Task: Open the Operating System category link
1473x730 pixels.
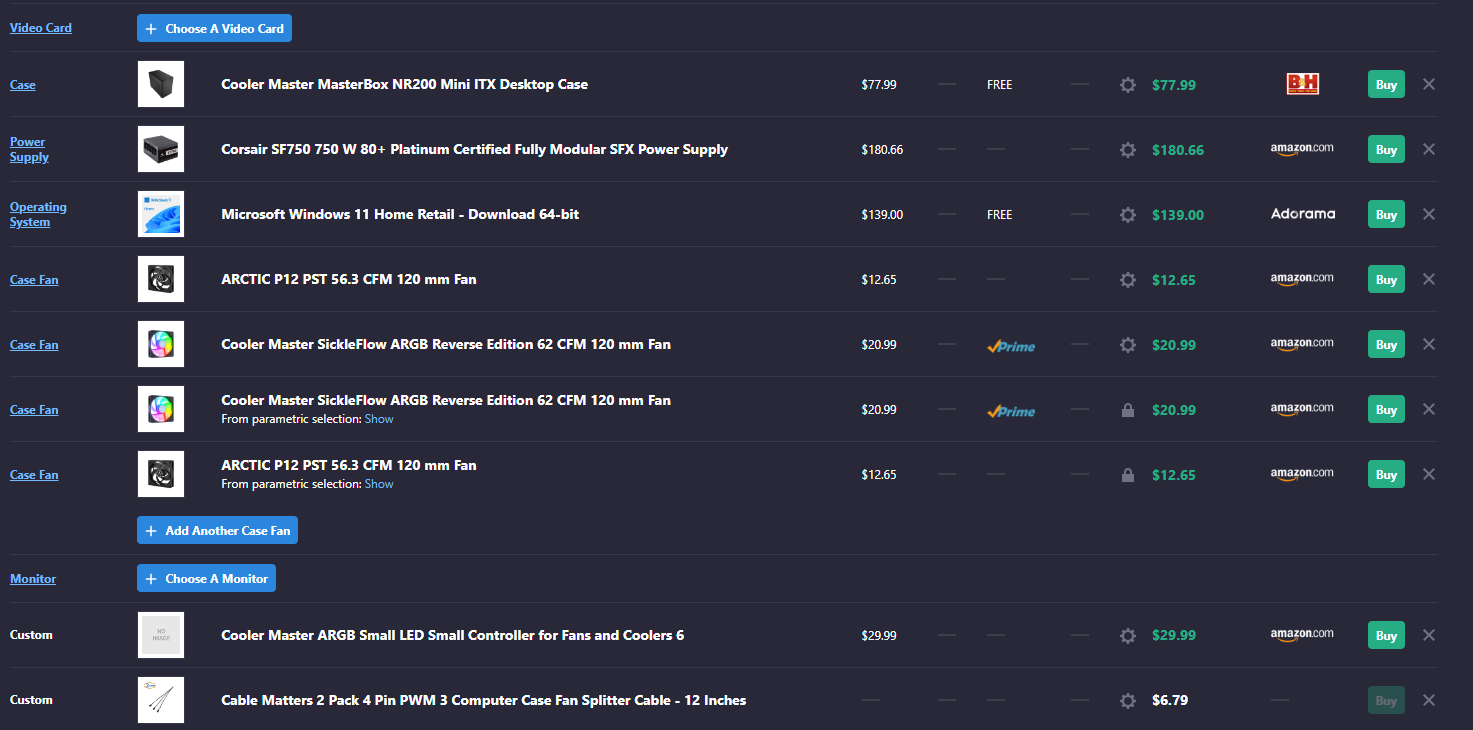Action: 38,214
